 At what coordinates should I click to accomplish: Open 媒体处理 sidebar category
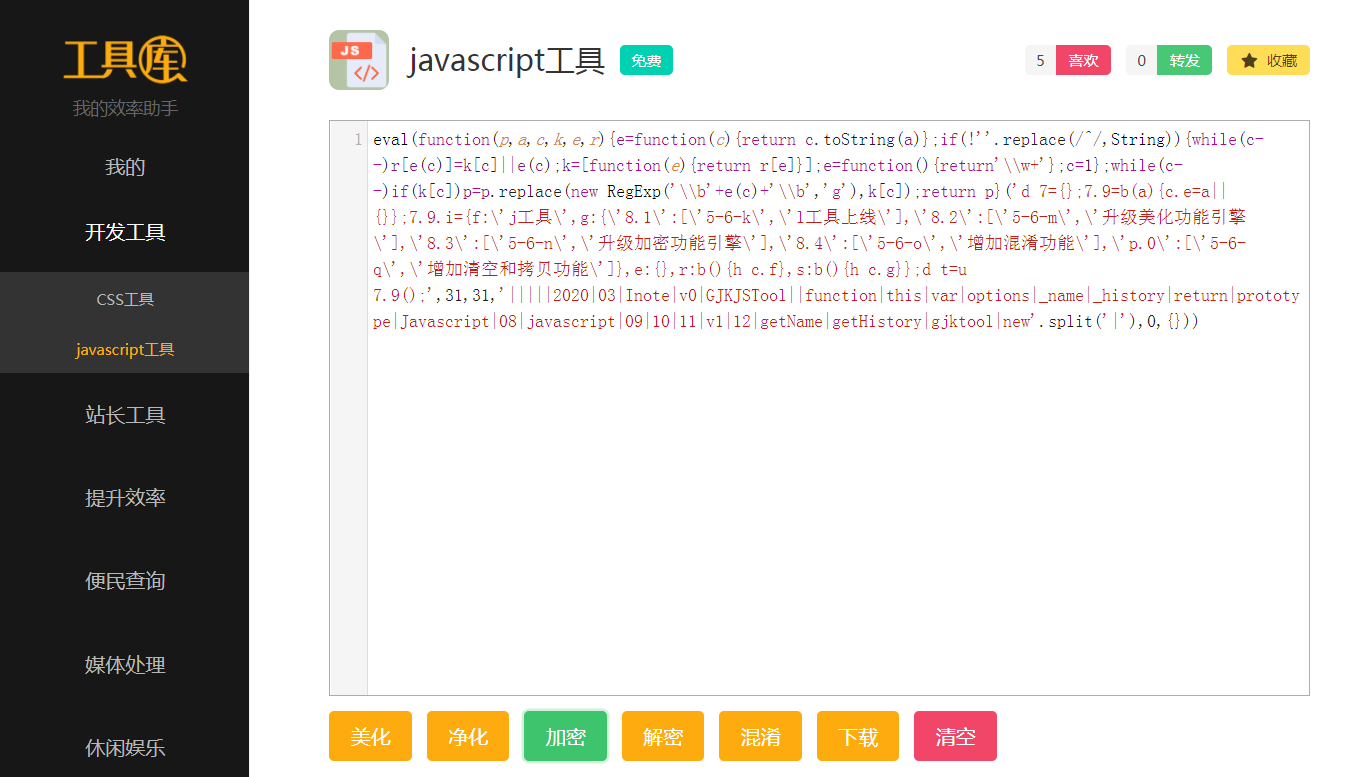point(125,665)
